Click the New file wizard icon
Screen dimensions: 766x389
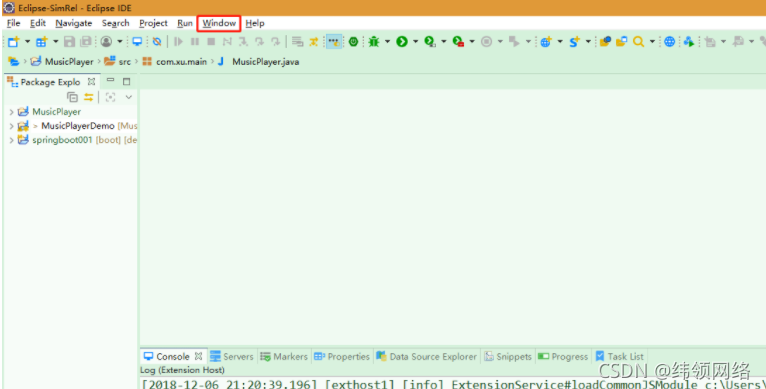coord(13,42)
